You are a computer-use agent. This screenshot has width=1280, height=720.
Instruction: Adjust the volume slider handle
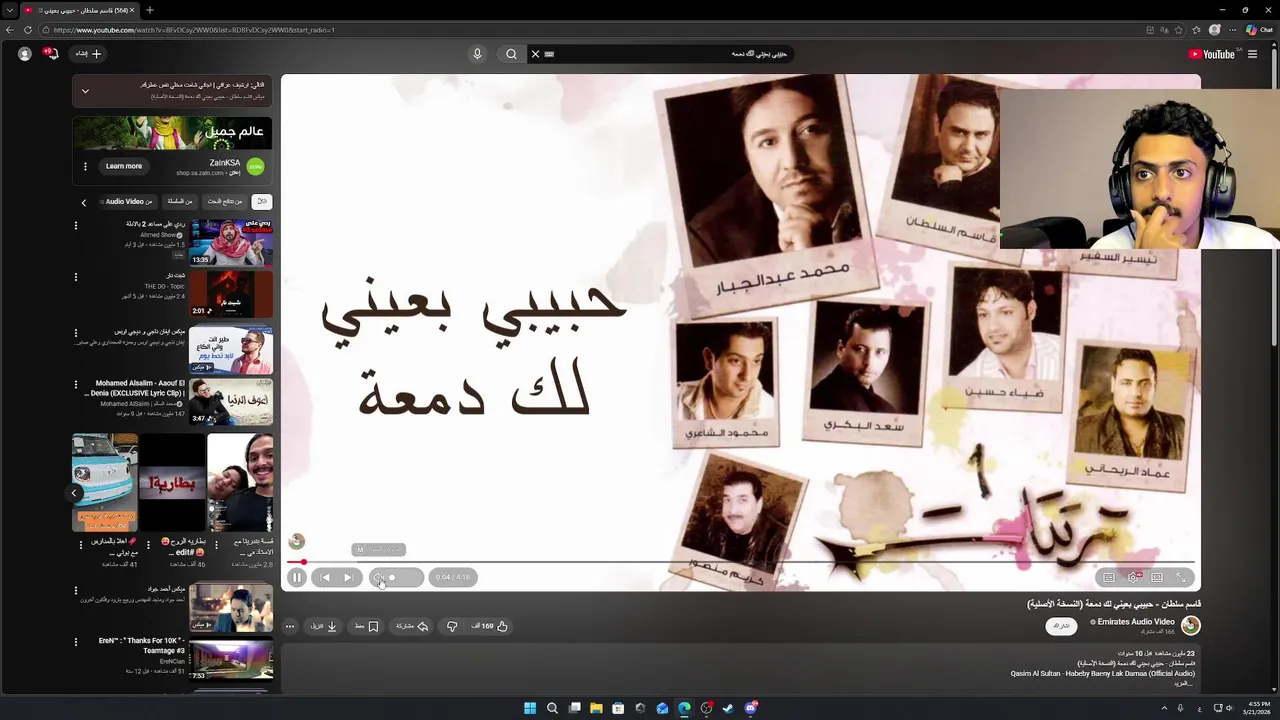tap(392, 577)
